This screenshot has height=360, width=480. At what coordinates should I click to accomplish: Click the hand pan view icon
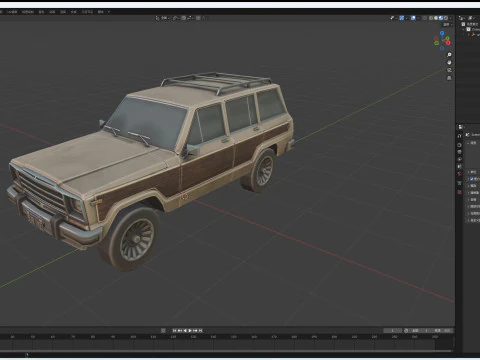click(x=449, y=62)
